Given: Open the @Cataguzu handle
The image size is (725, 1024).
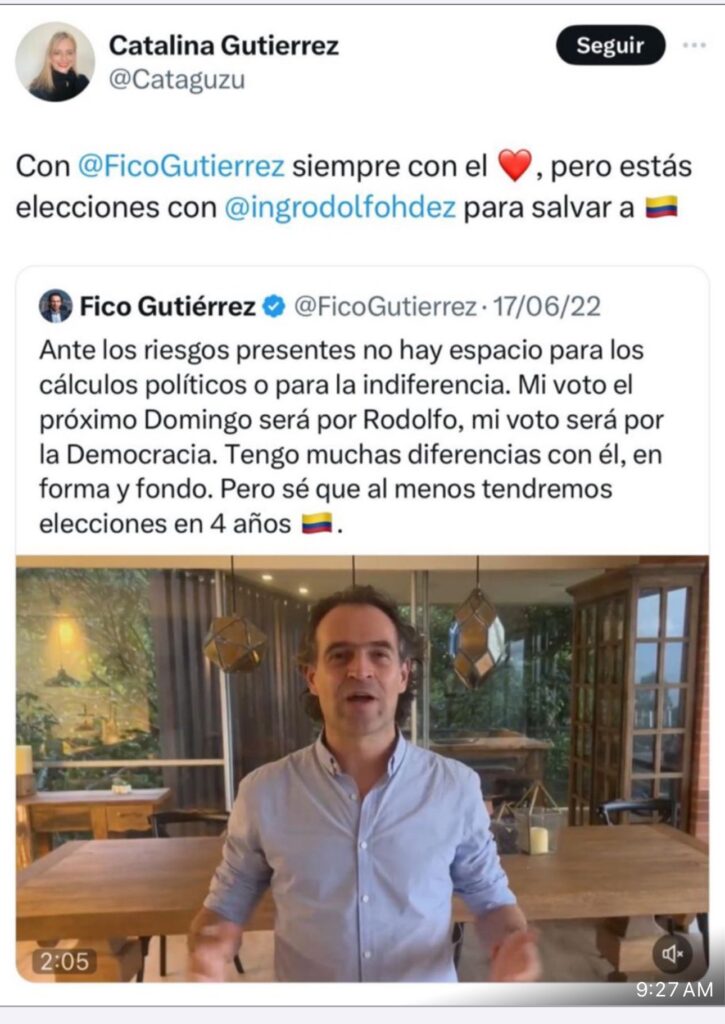Looking at the screenshot, I should (176, 80).
